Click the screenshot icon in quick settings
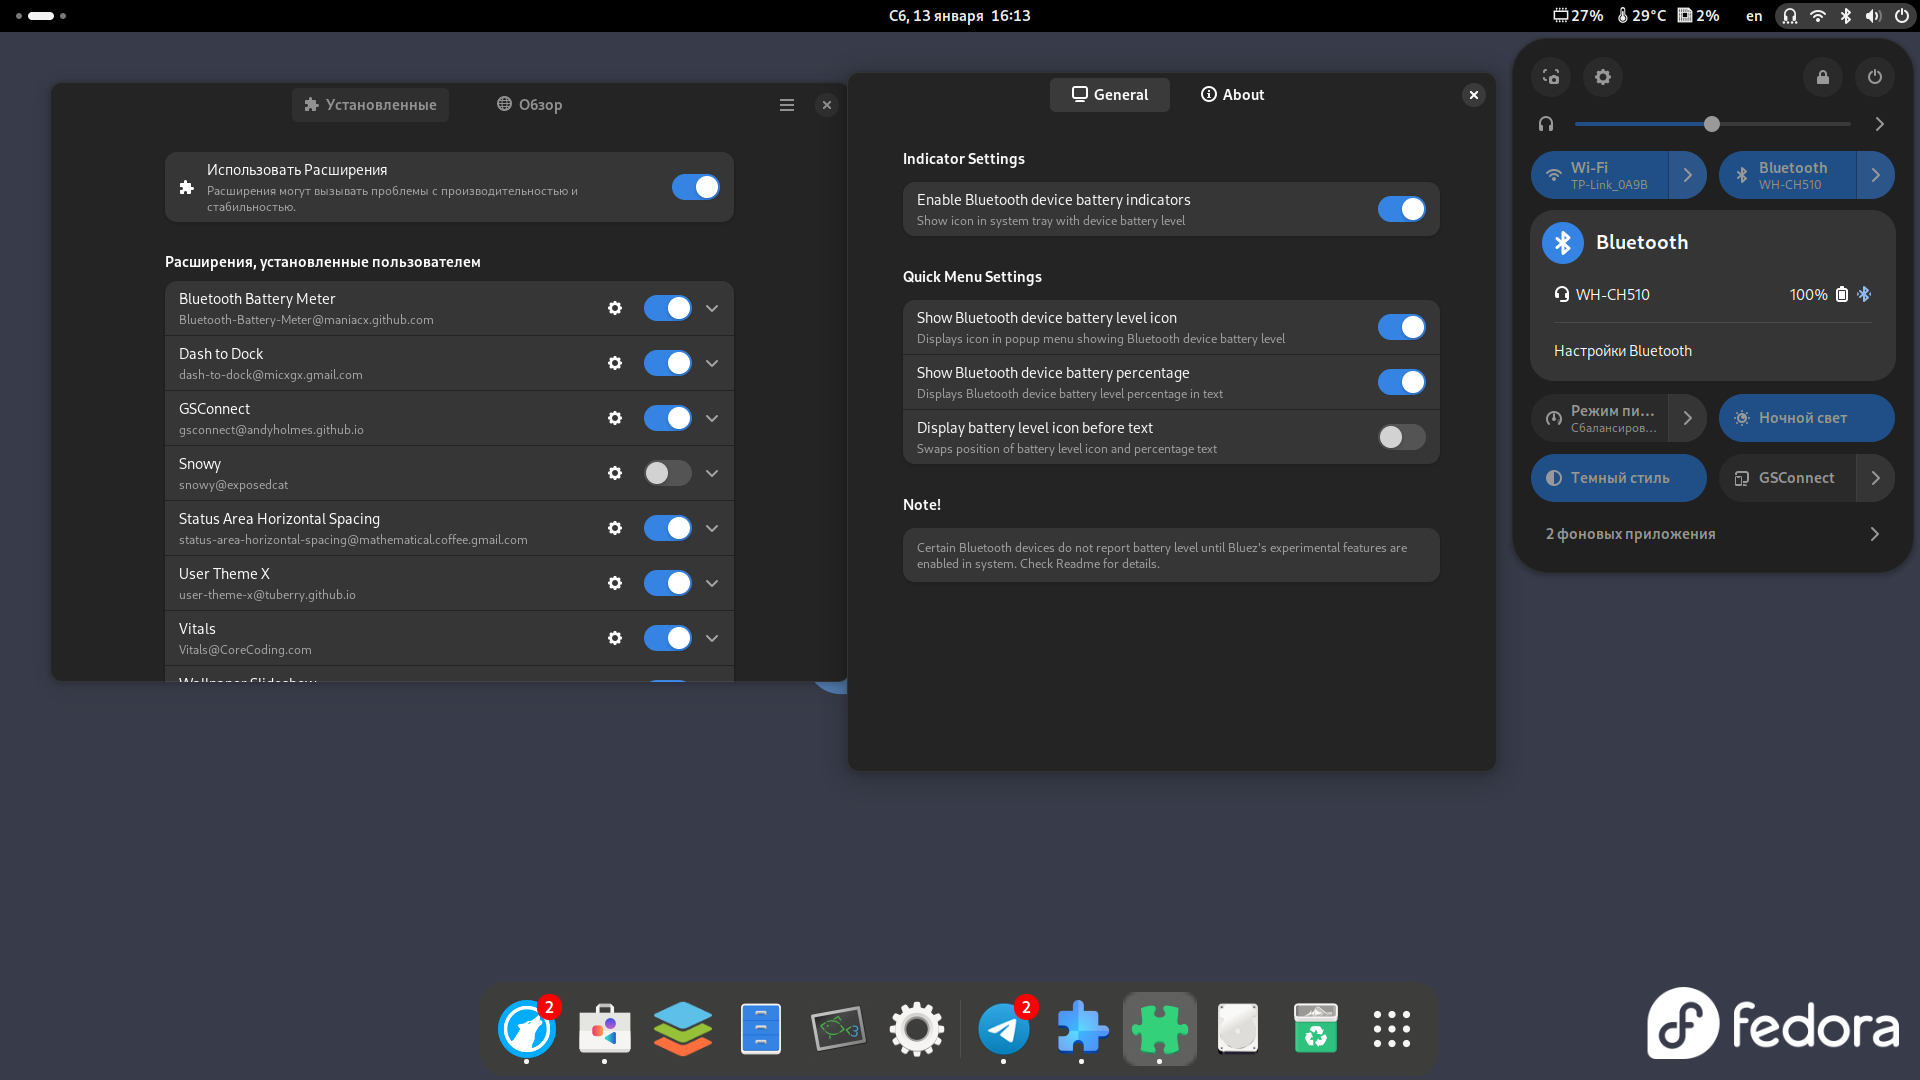The width and height of the screenshot is (1920, 1080). click(x=1551, y=77)
